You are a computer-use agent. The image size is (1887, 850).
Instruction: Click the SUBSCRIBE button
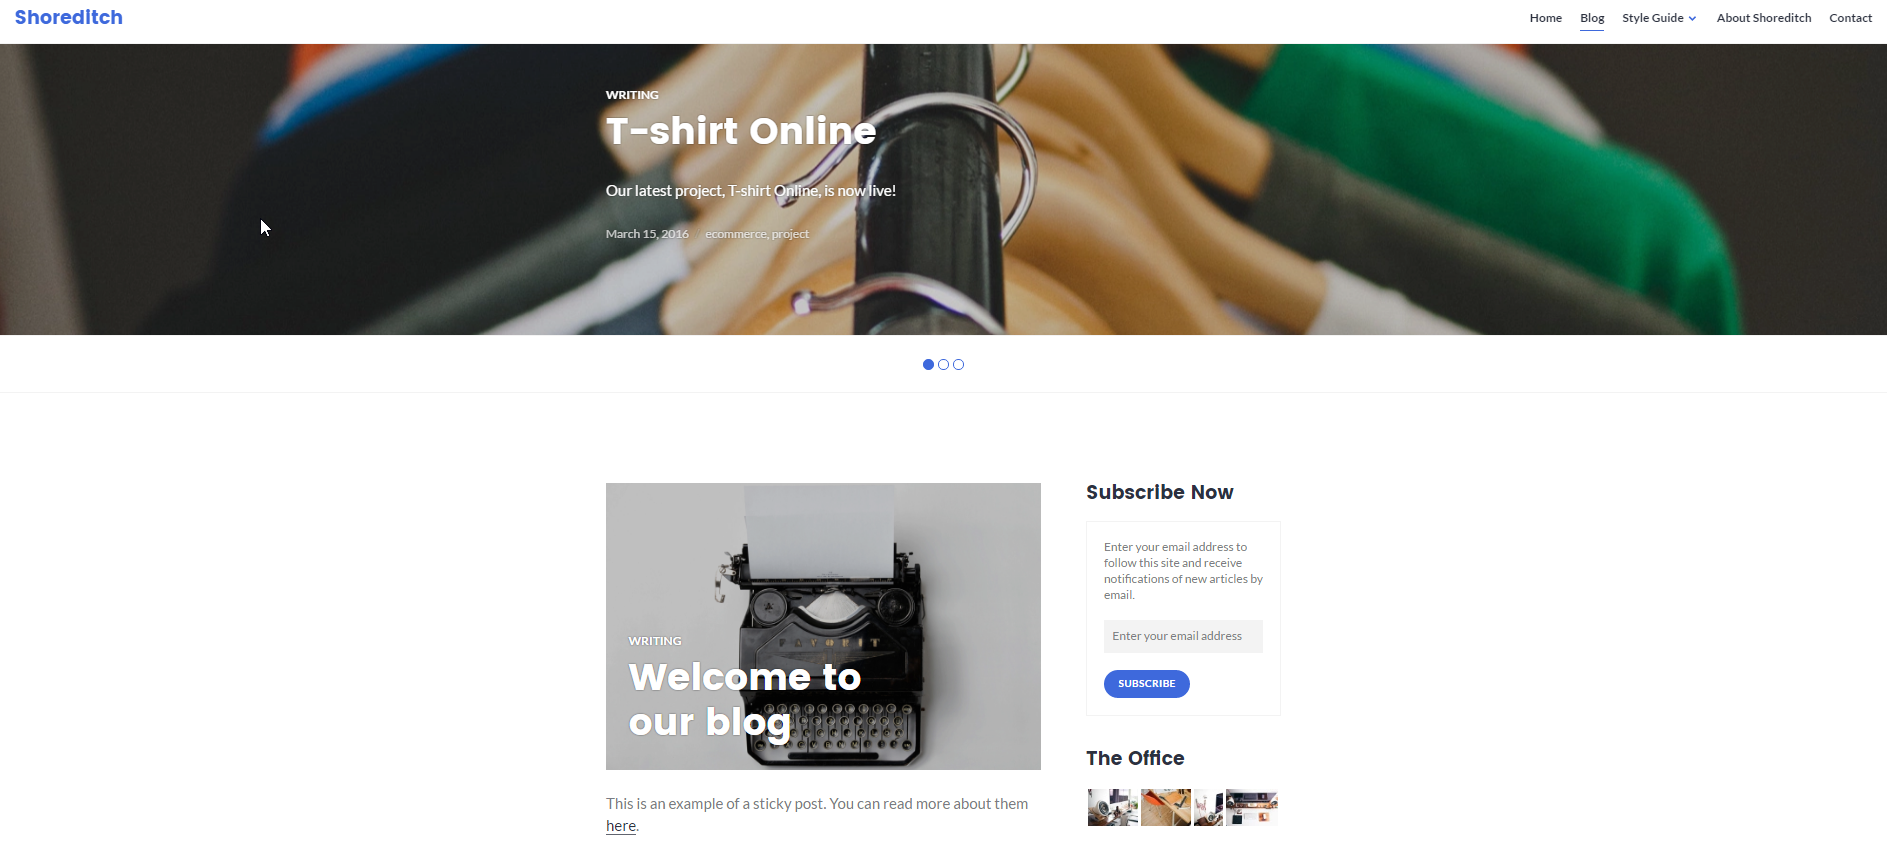(1146, 684)
